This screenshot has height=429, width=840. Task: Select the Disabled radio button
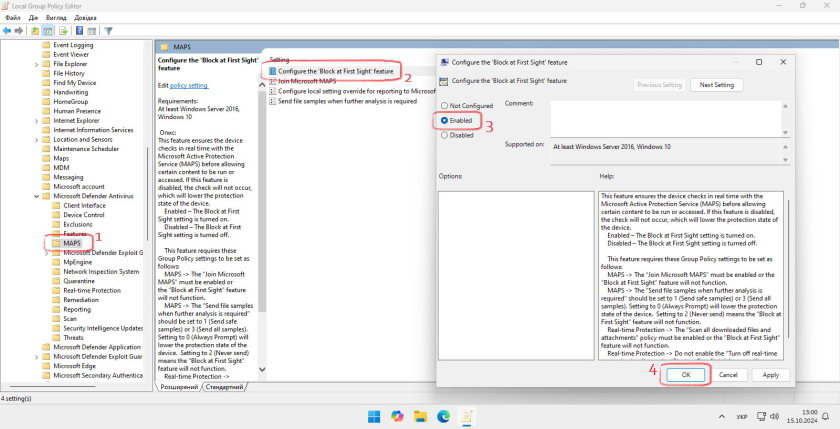[444, 136]
